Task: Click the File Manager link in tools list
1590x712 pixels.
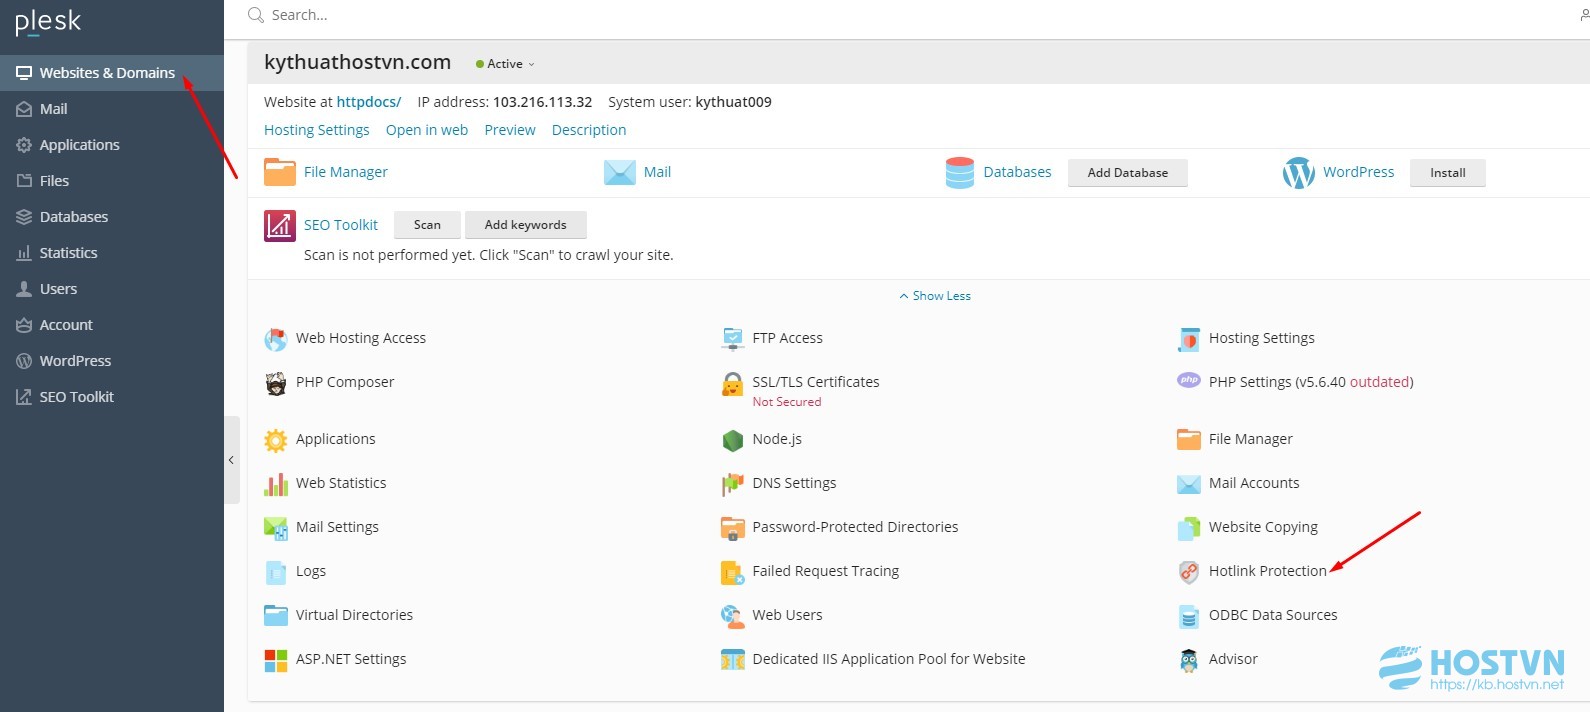Action: pyautogui.click(x=1251, y=439)
